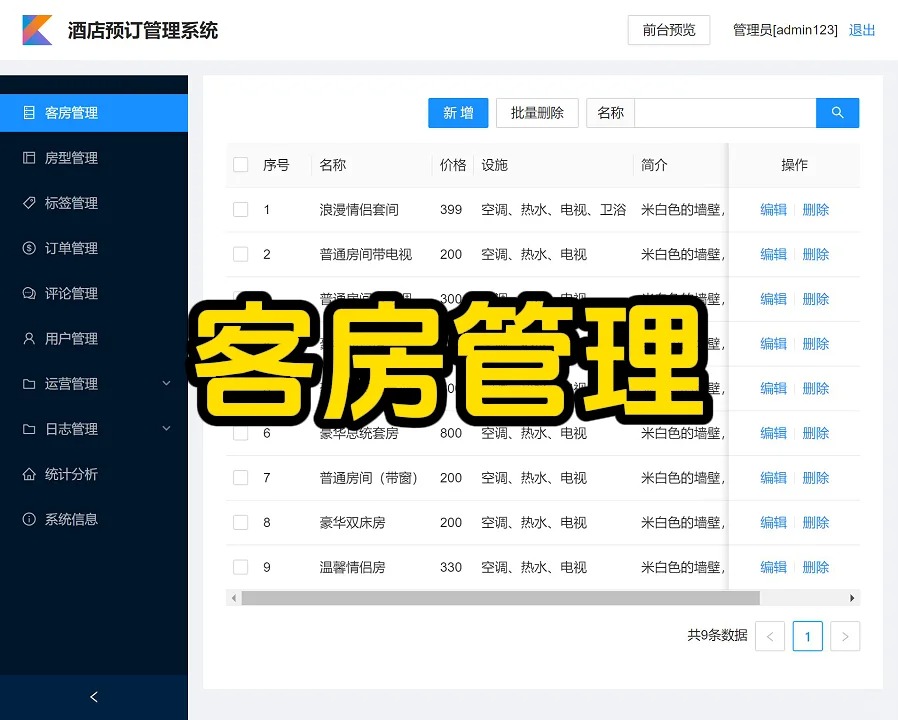The height and width of the screenshot is (720, 898).
Task: Open the 客房管理 menu item
Action: point(71,113)
